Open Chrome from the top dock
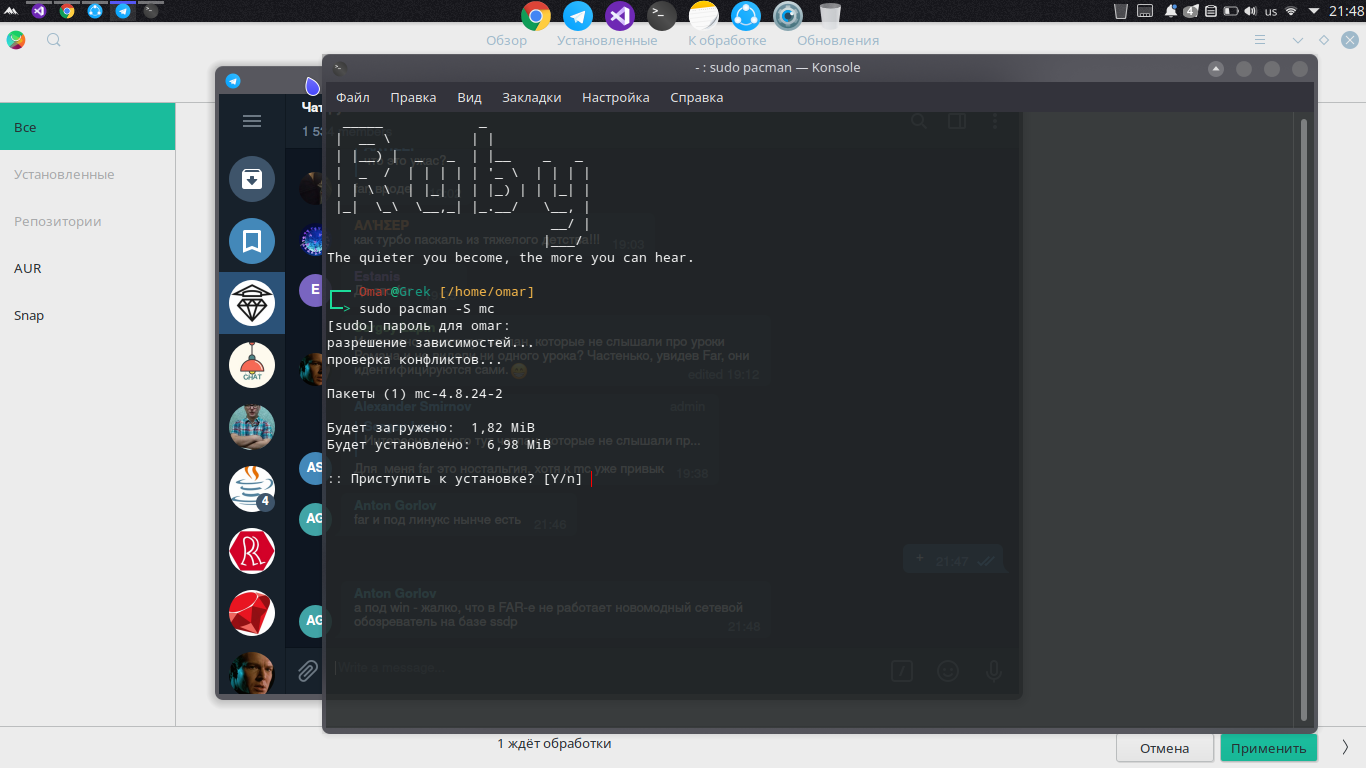 [536, 16]
